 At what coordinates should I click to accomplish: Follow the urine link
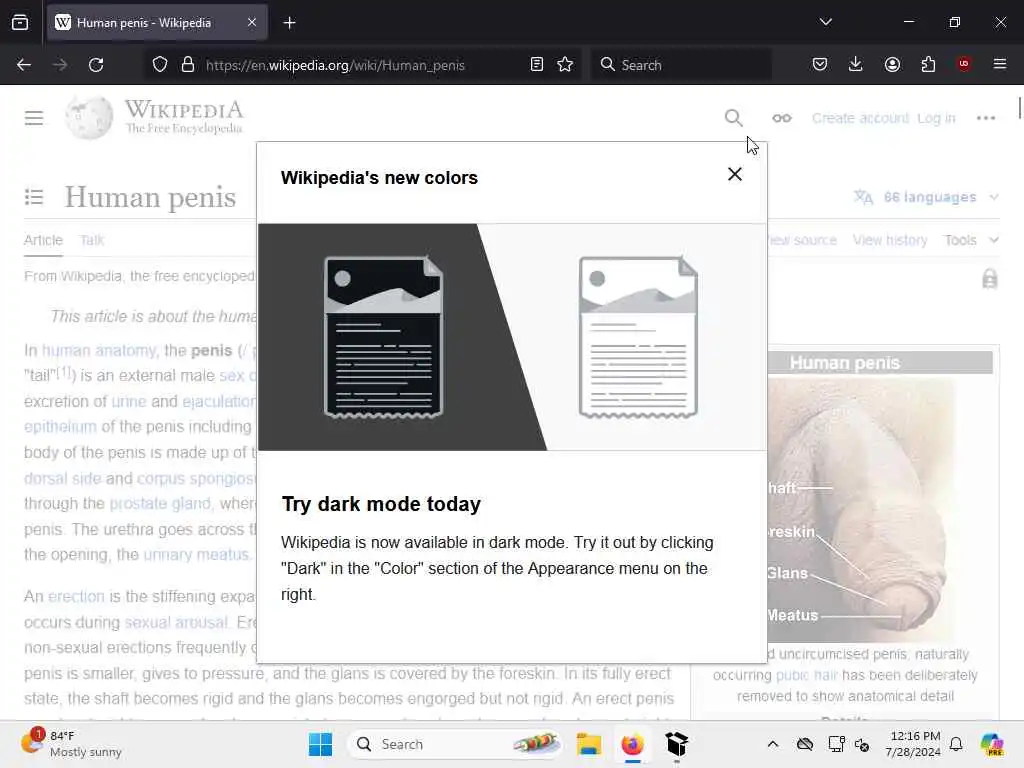pos(129,401)
